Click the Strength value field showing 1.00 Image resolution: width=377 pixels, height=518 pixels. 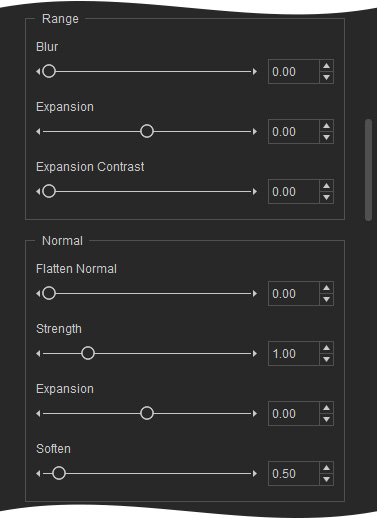(294, 354)
